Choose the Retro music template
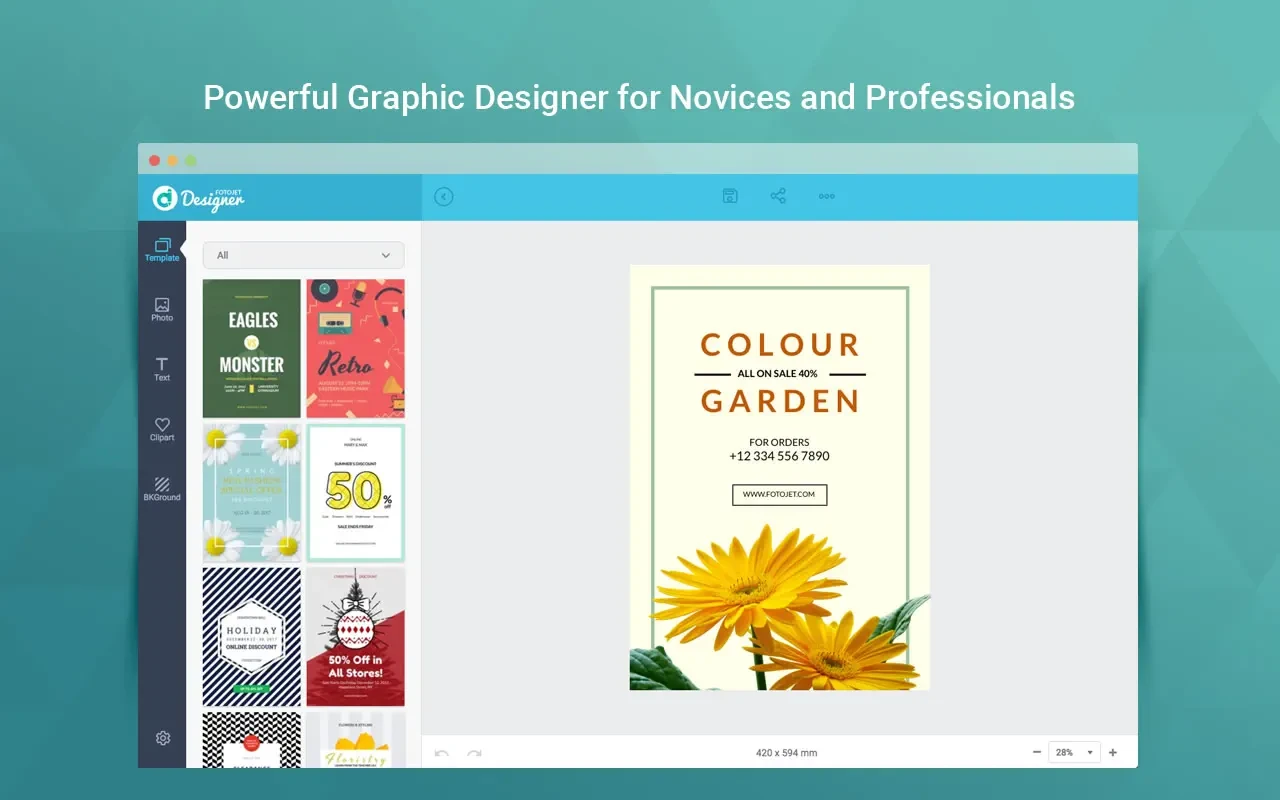1280x800 pixels. coord(356,347)
